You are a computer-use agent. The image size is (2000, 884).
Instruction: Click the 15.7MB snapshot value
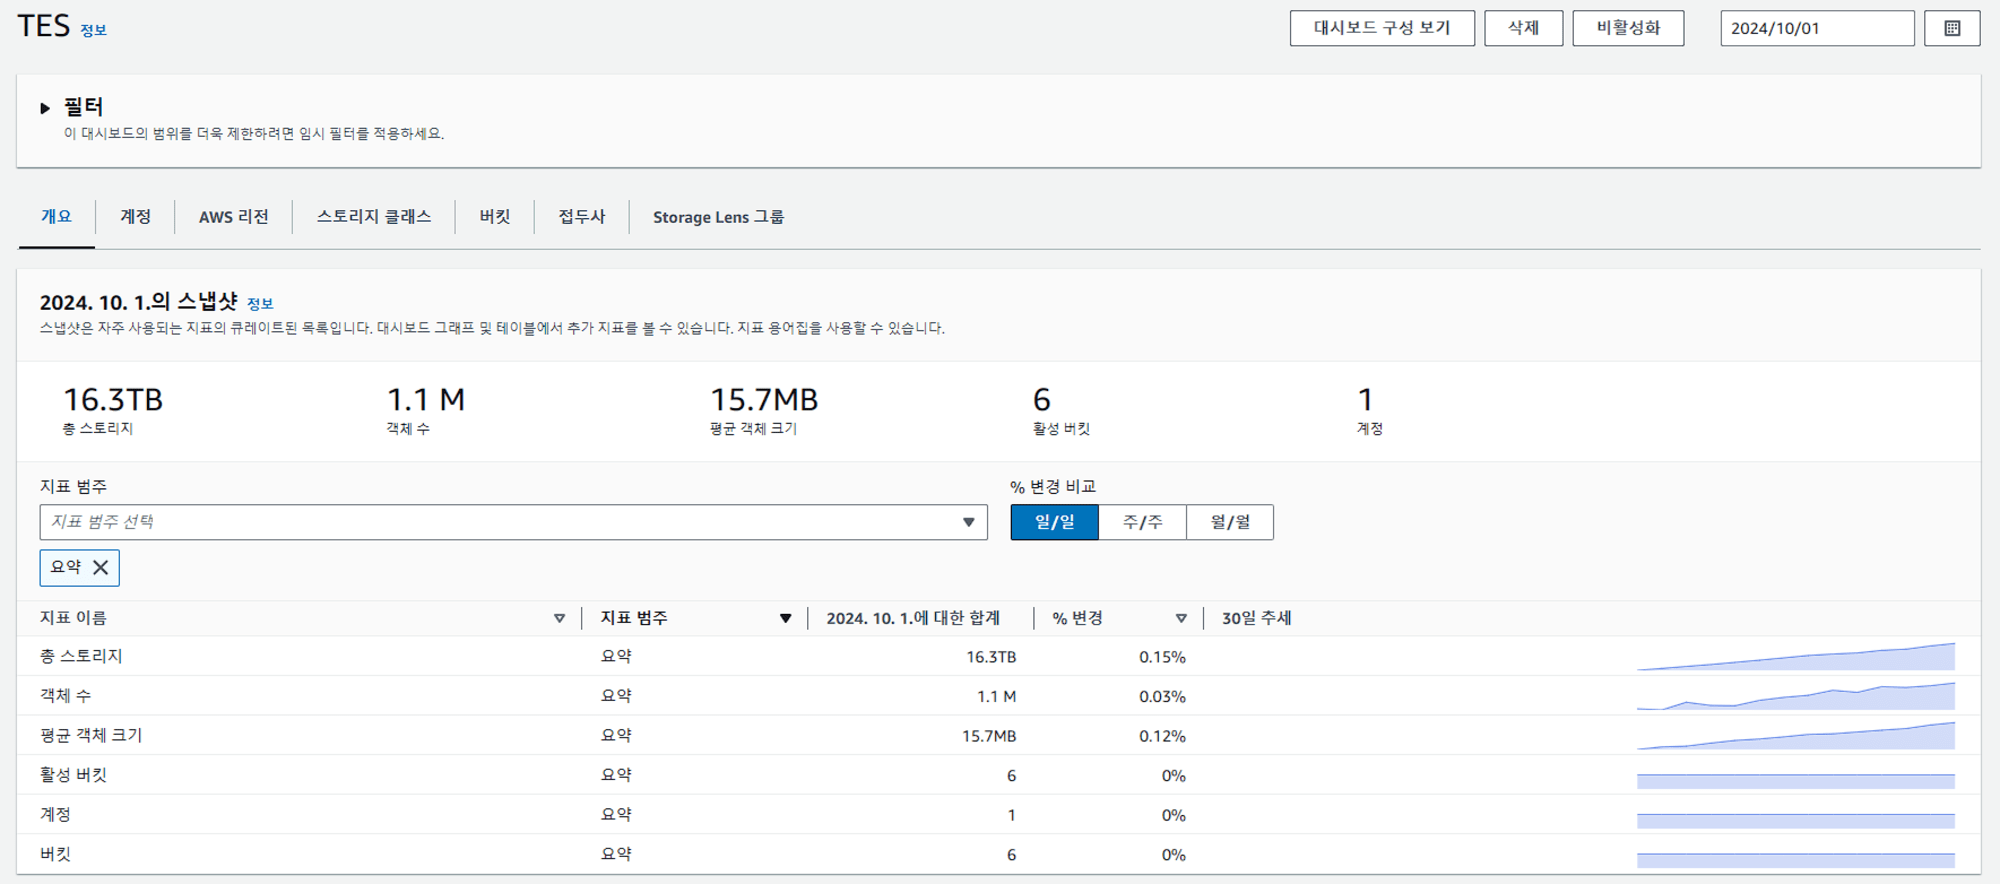764,400
